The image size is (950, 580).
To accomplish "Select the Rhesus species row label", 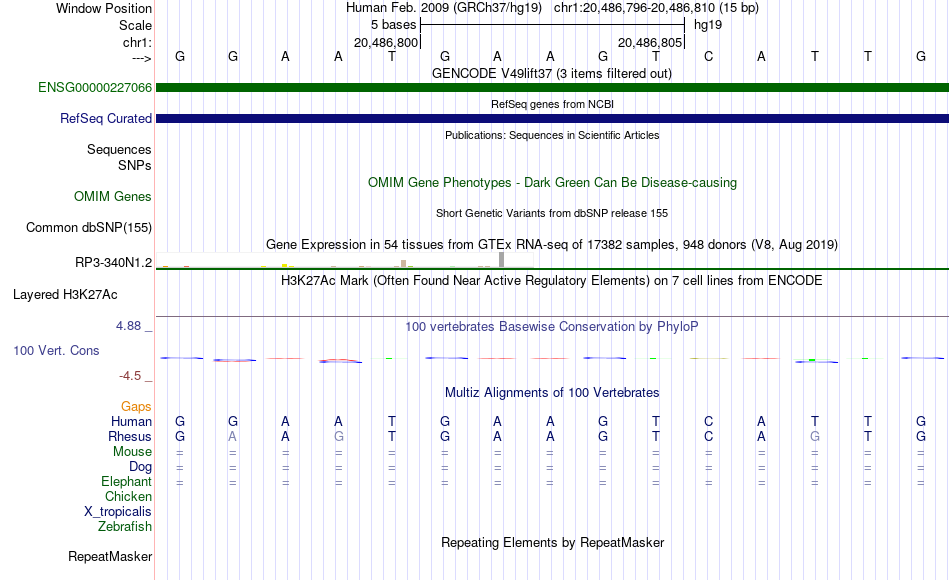I will tap(130, 436).
